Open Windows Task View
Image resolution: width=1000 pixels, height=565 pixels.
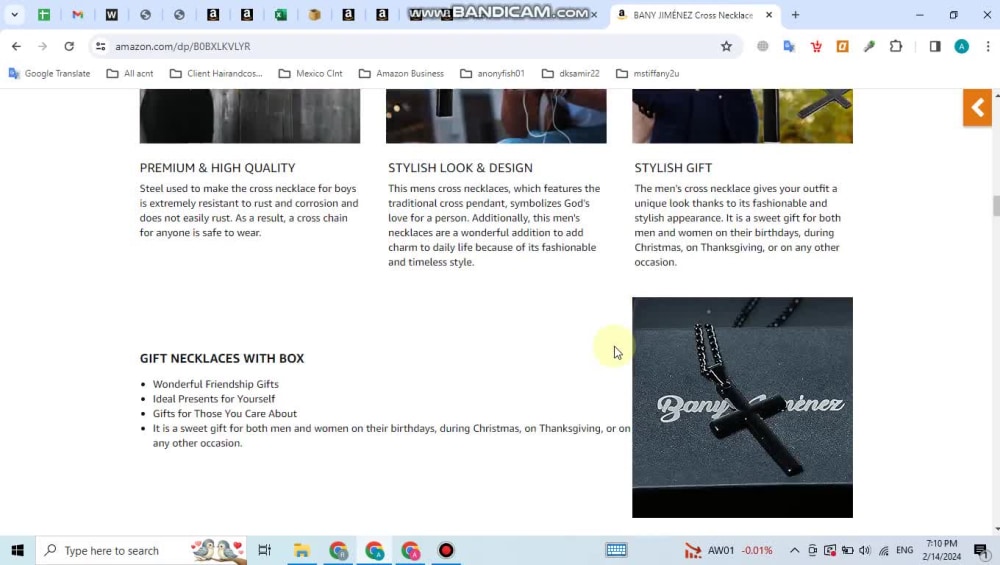(264, 550)
